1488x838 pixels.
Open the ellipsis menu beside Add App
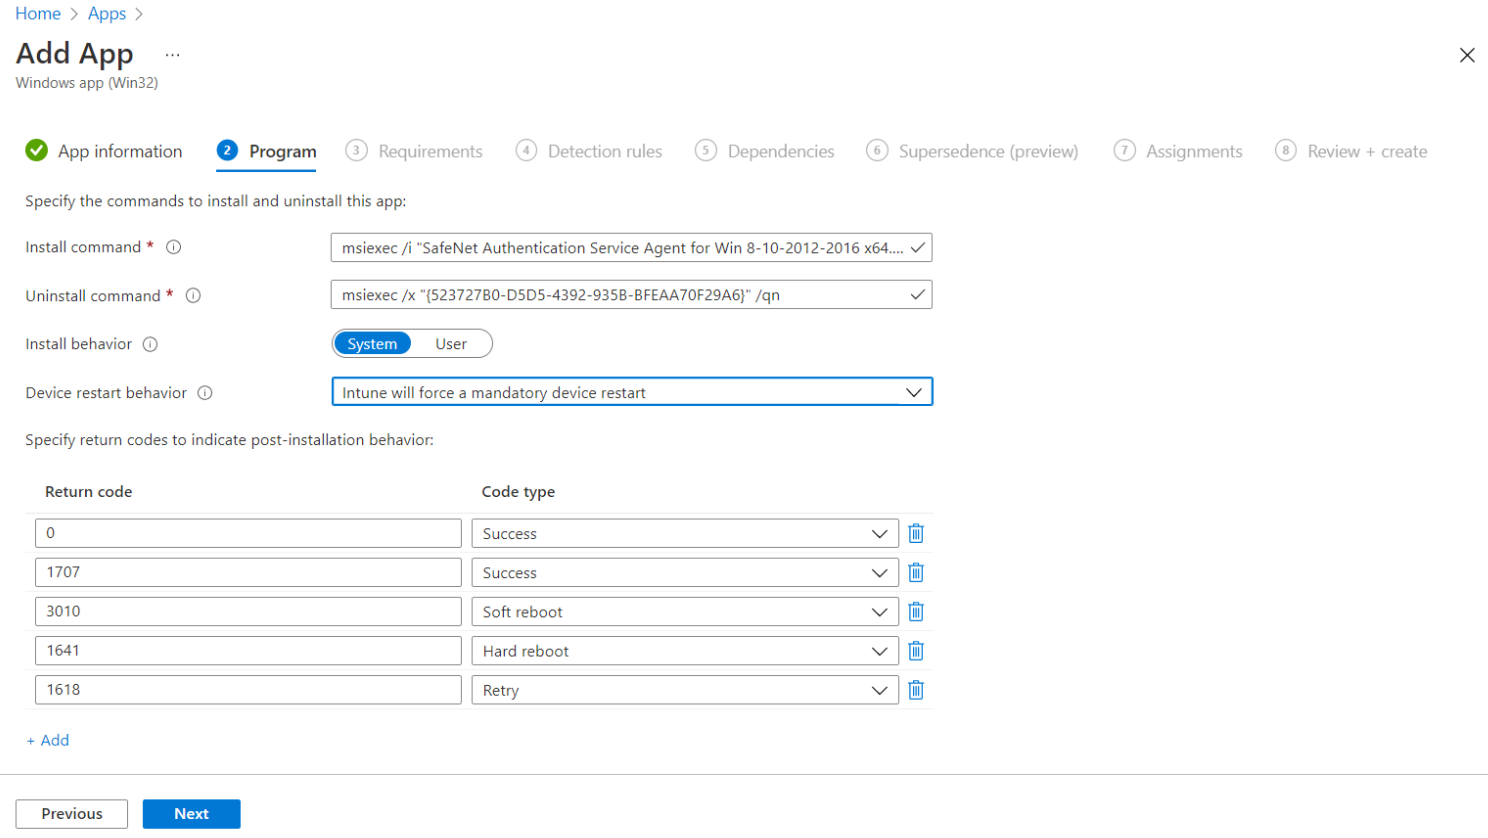[x=173, y=55]
